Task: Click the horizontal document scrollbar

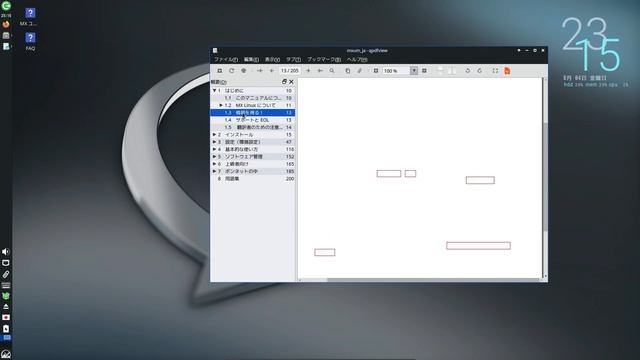Action: pos(420,280)
